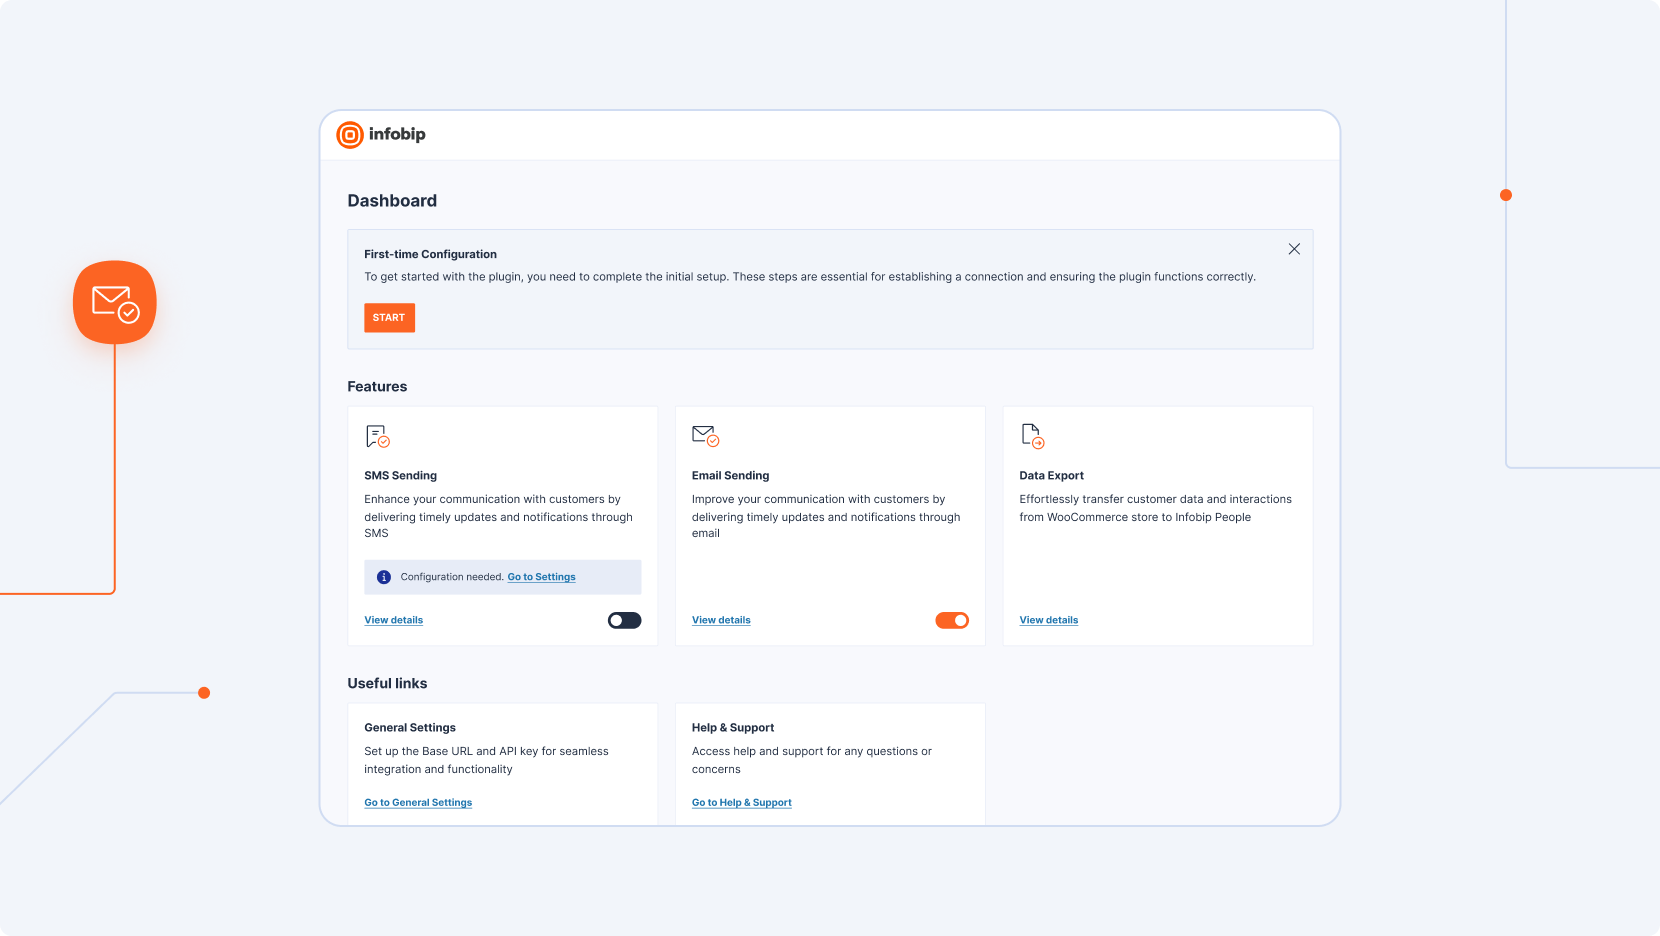Click the Data Export document icon
This screenshot has width=1660, height=936.
(1032, 436)
